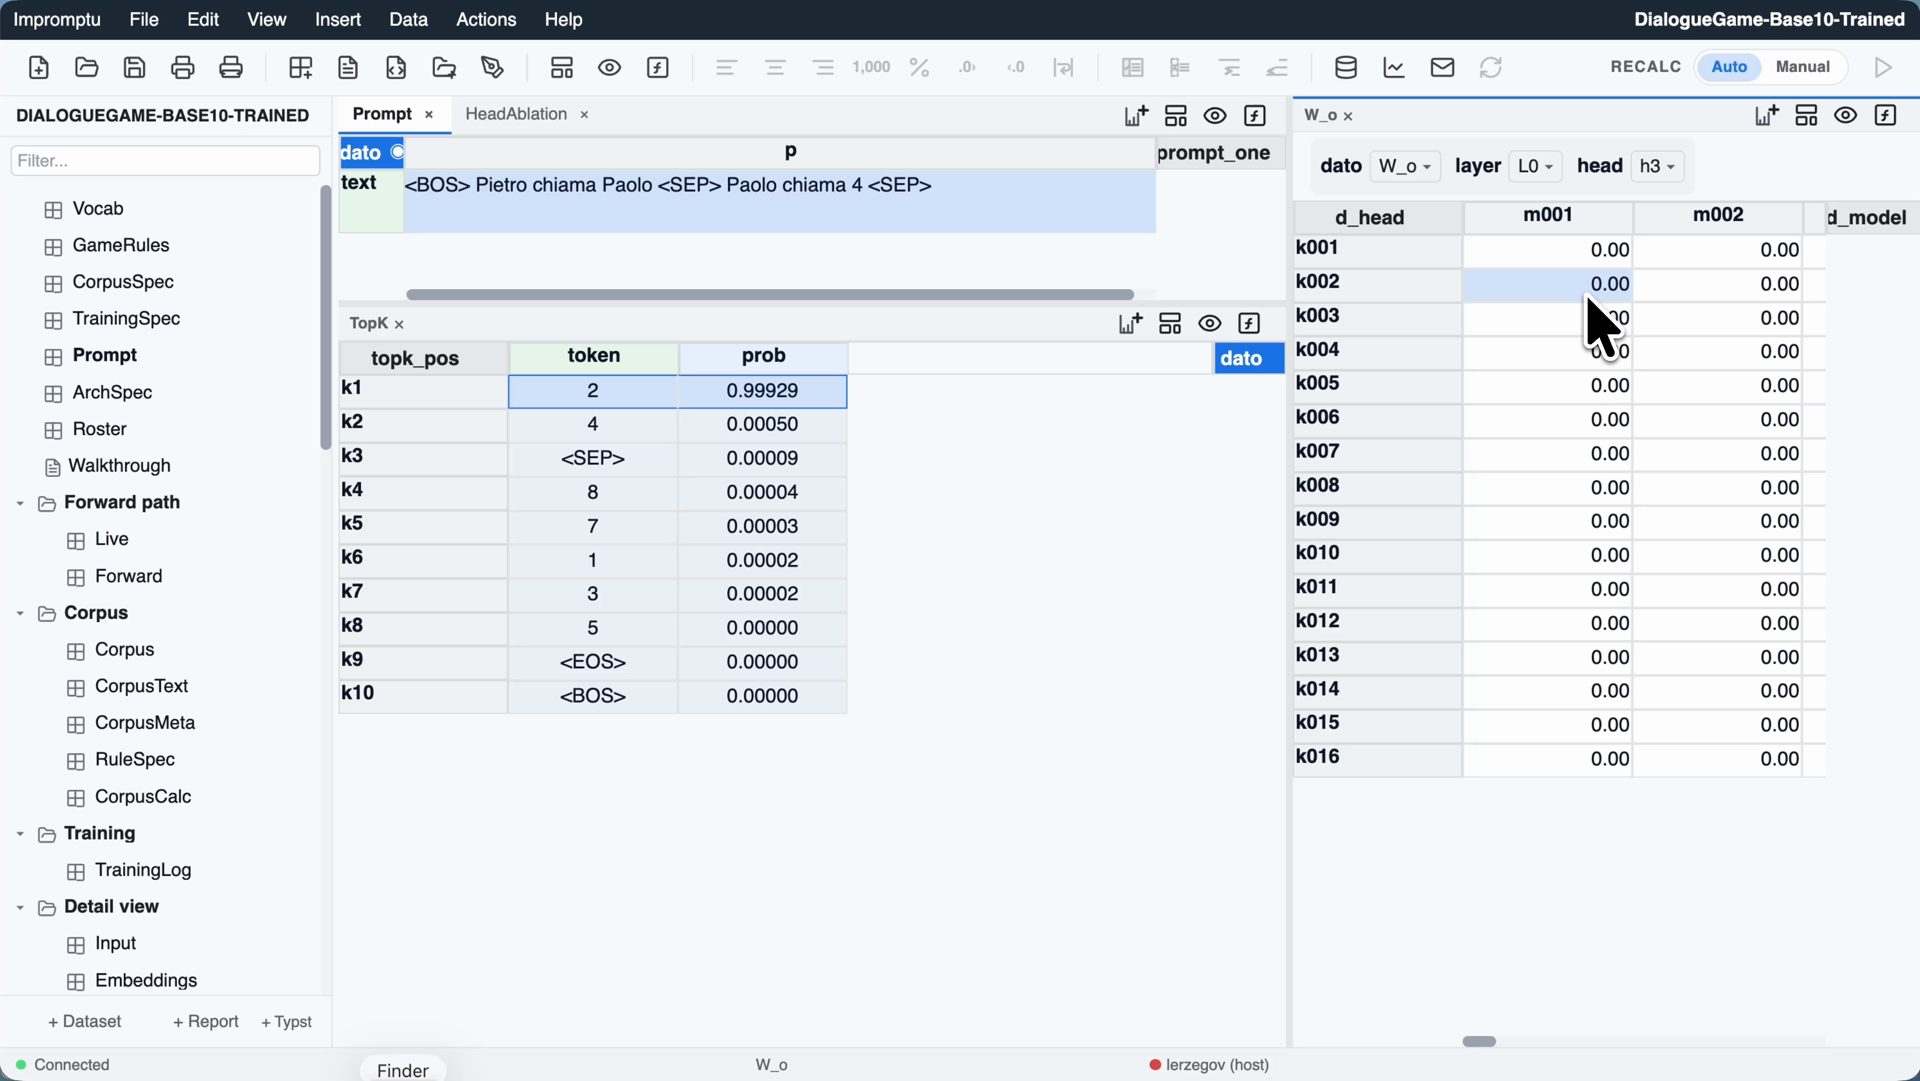Collapse the Corpus folder
Viewport: 1920px width, 1081px height.
pos(20,613)
